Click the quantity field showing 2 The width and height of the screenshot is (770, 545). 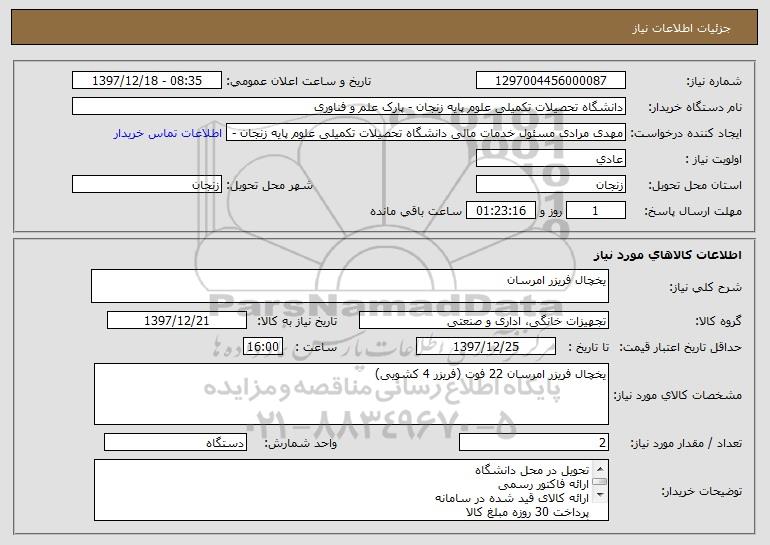[534, 442]
